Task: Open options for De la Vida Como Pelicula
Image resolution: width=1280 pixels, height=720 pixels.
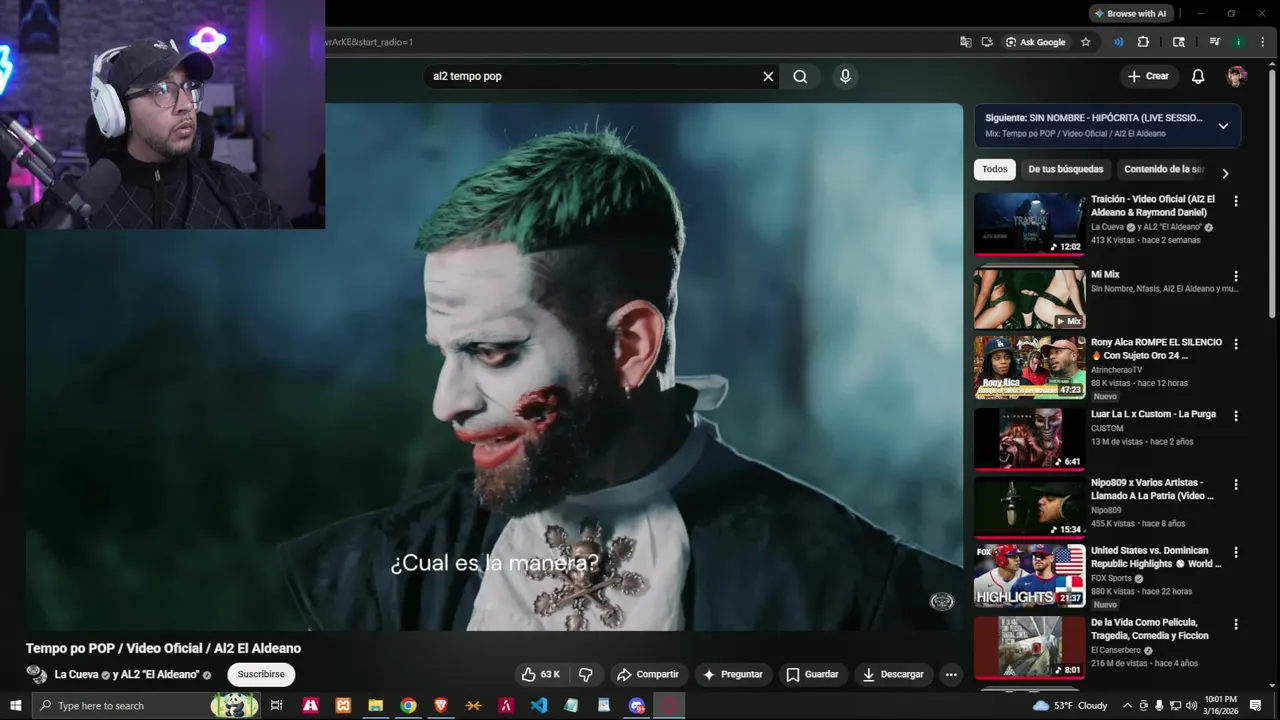Action: click(1236, 624)
